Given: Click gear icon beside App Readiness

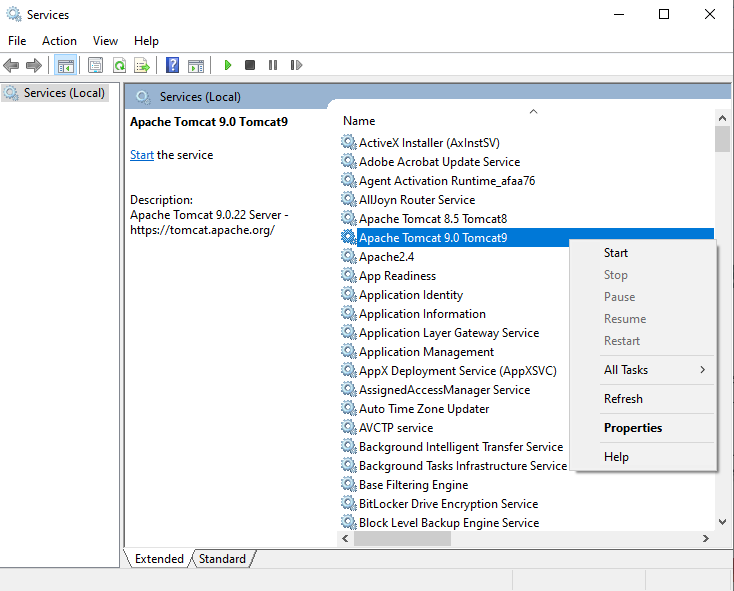Looking at the screenshot, I should tap(348, 275).
